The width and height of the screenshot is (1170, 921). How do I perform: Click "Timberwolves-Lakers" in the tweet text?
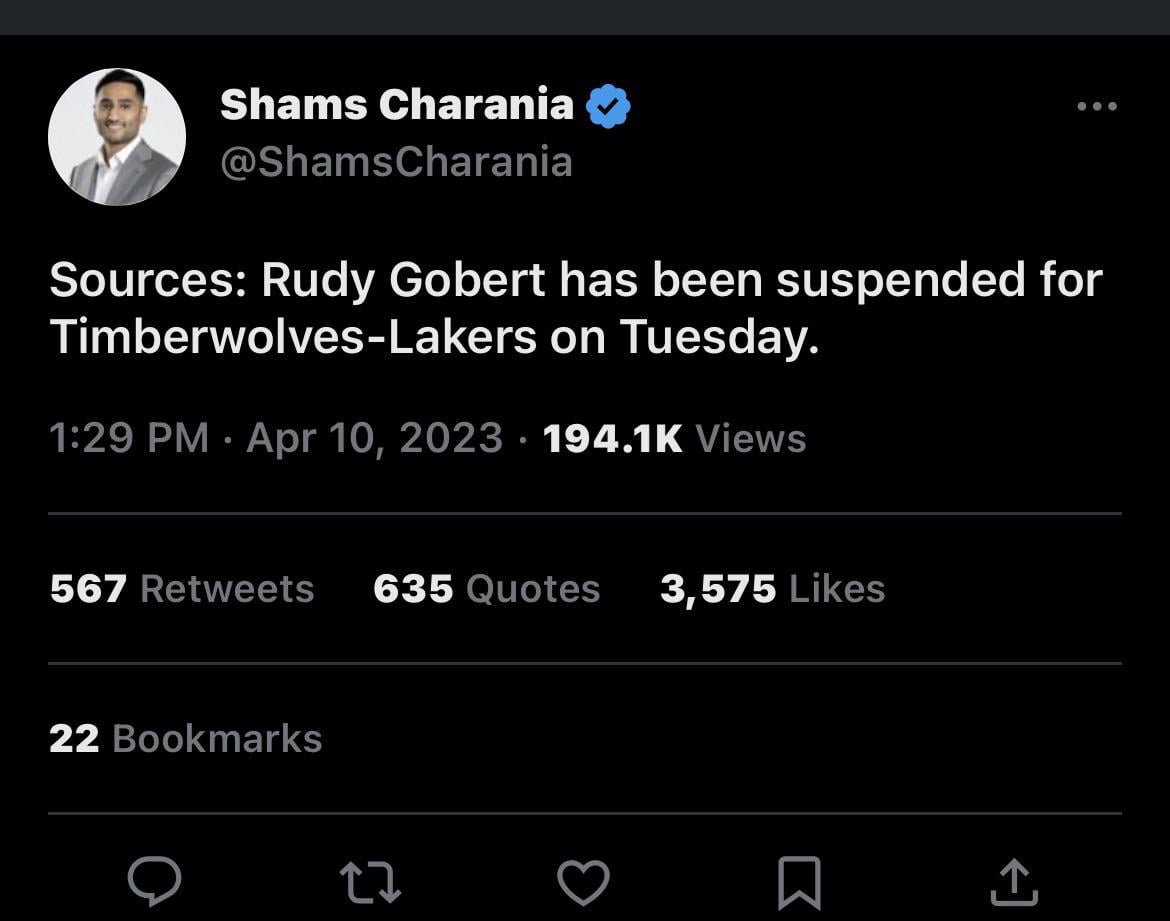(x=293, y=338)
